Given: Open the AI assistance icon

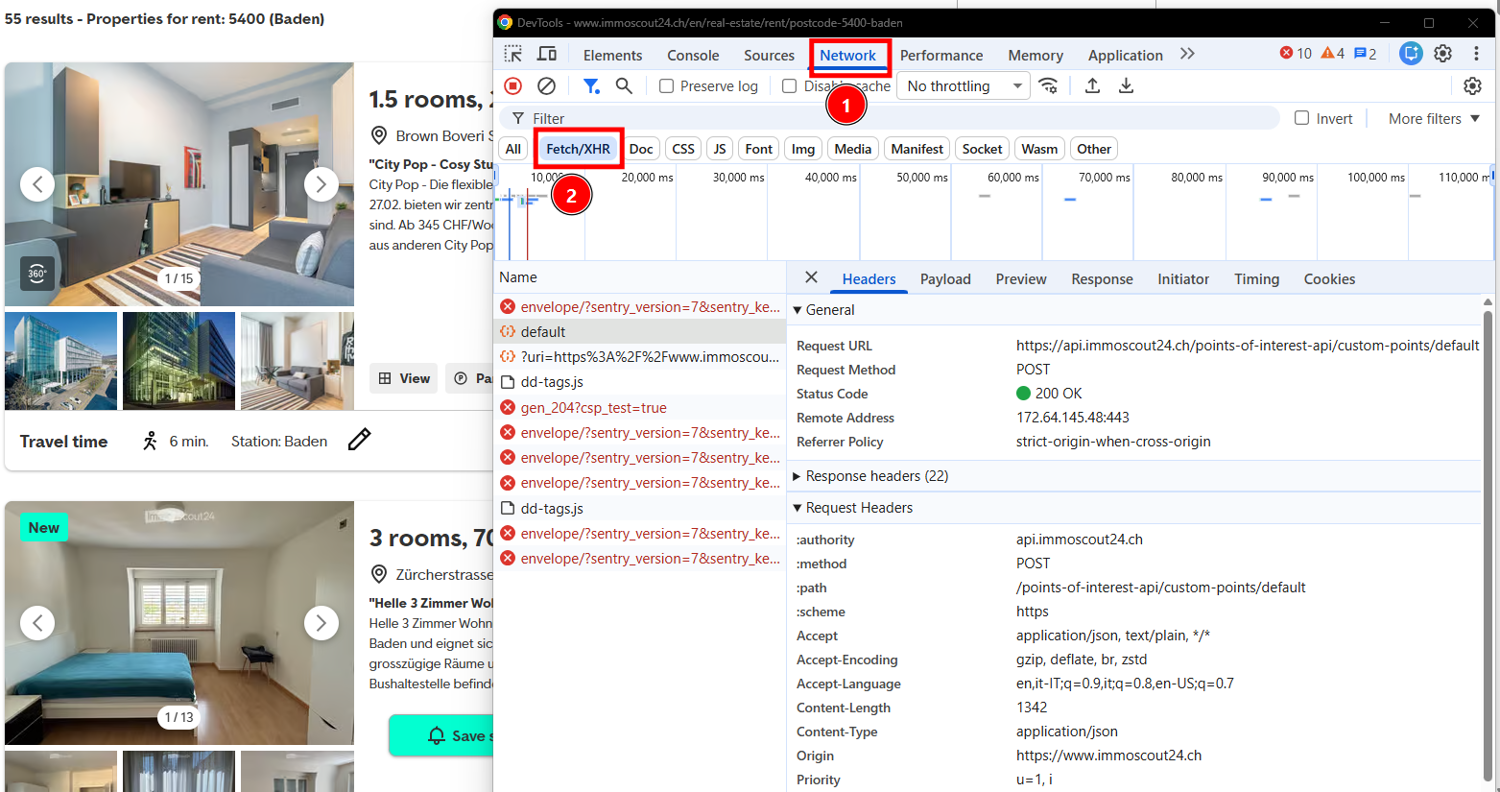Looking at the screenshot, I should pyautogui.click(x=1411, y=54).
